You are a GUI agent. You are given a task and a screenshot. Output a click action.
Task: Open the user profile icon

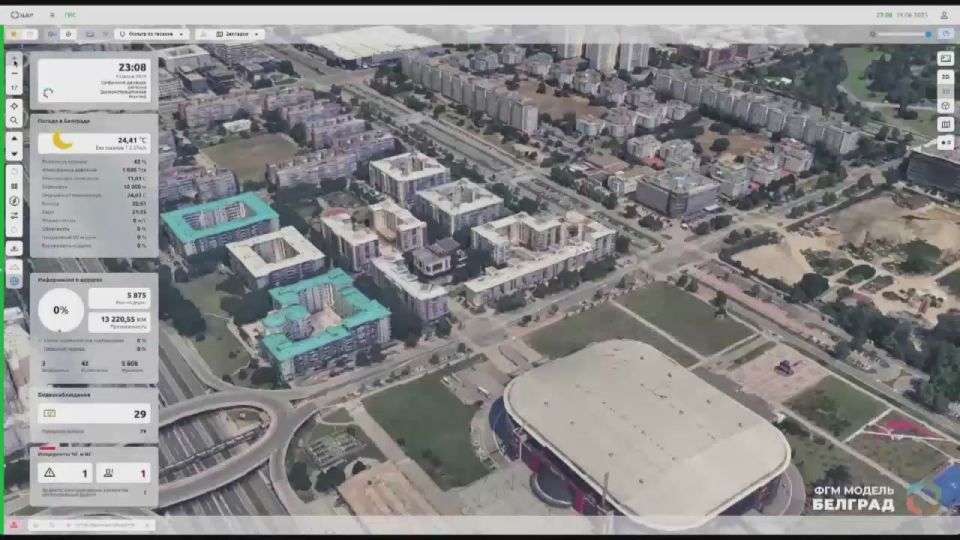coord(945,15)
